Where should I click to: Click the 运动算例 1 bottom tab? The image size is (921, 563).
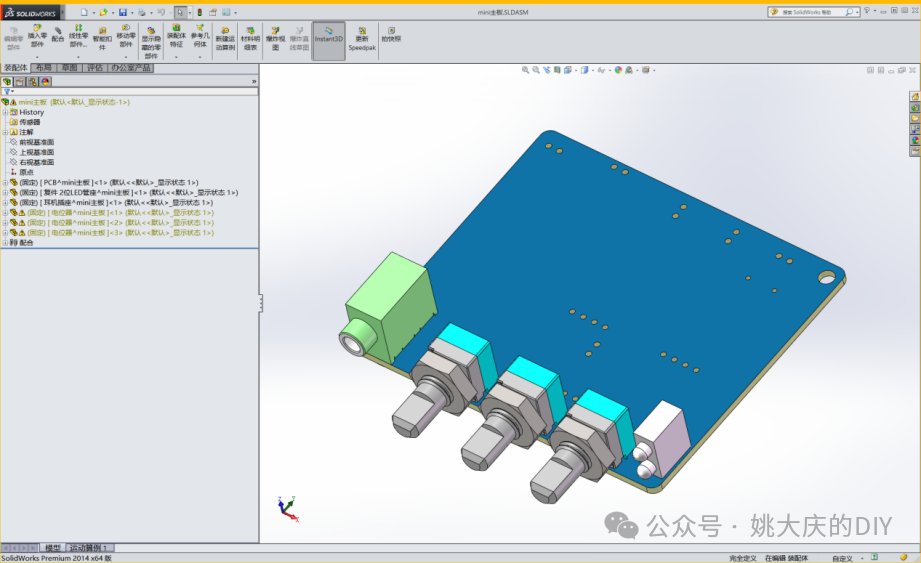[91, 548]
